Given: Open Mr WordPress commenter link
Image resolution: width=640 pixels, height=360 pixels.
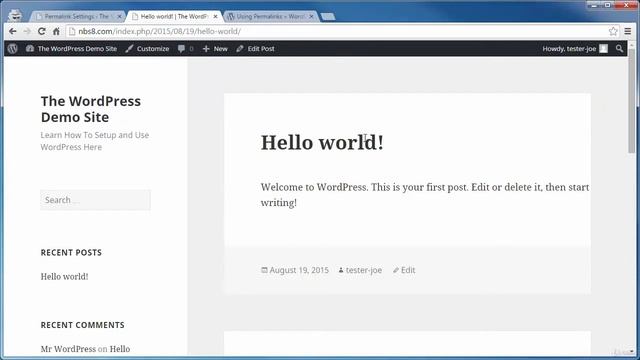Looking at the screenshot, I should click(x=68, y=349).
